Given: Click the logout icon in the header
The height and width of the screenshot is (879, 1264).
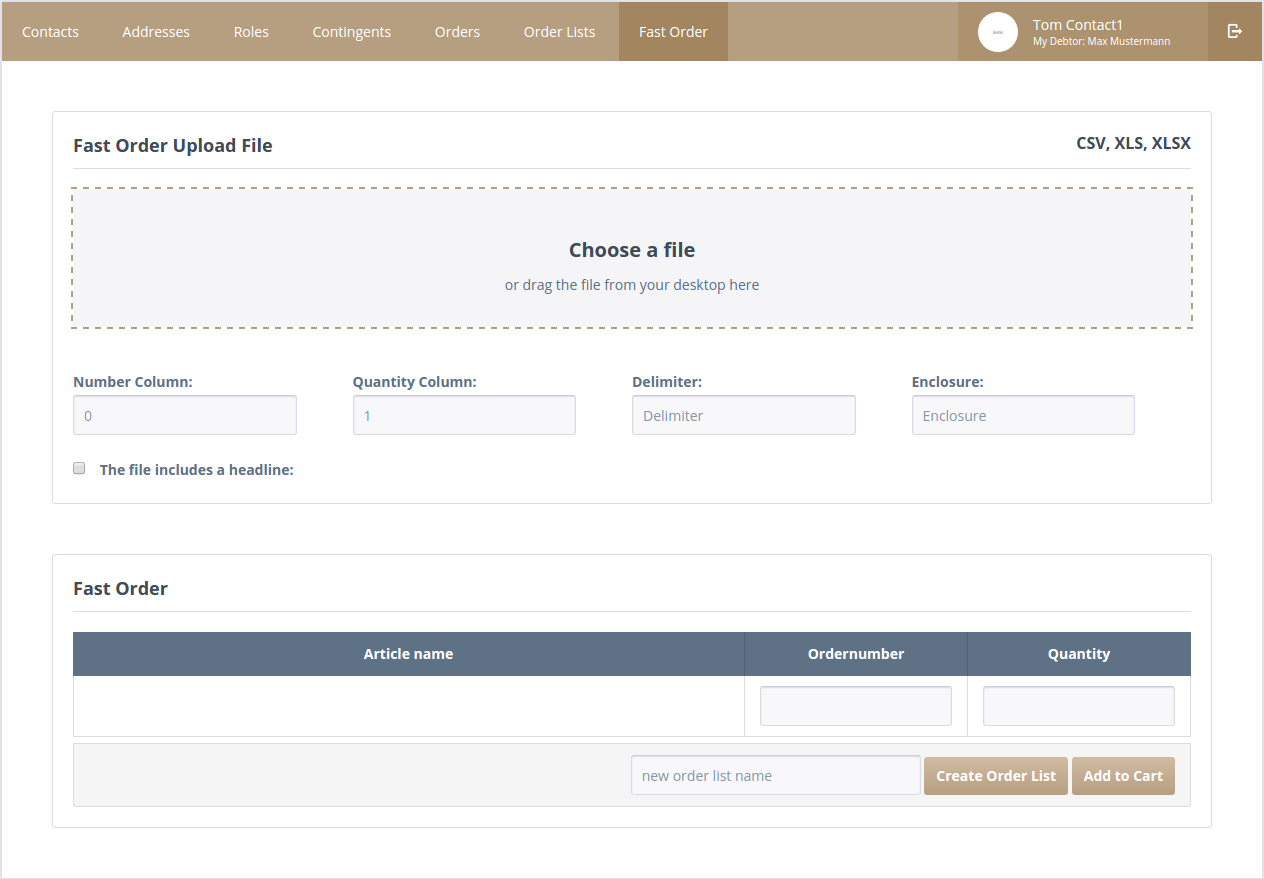Looking at the screenshot, I should pos(1235,31).
